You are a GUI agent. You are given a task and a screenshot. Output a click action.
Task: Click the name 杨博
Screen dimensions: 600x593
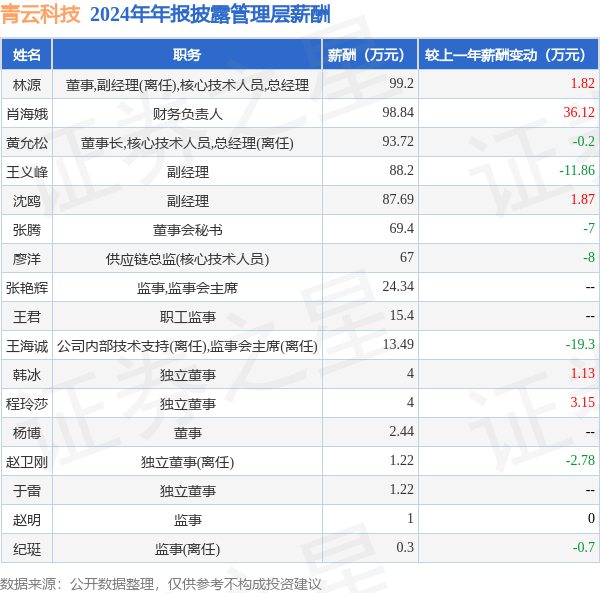pyautogui.click(x=26, y=433)
